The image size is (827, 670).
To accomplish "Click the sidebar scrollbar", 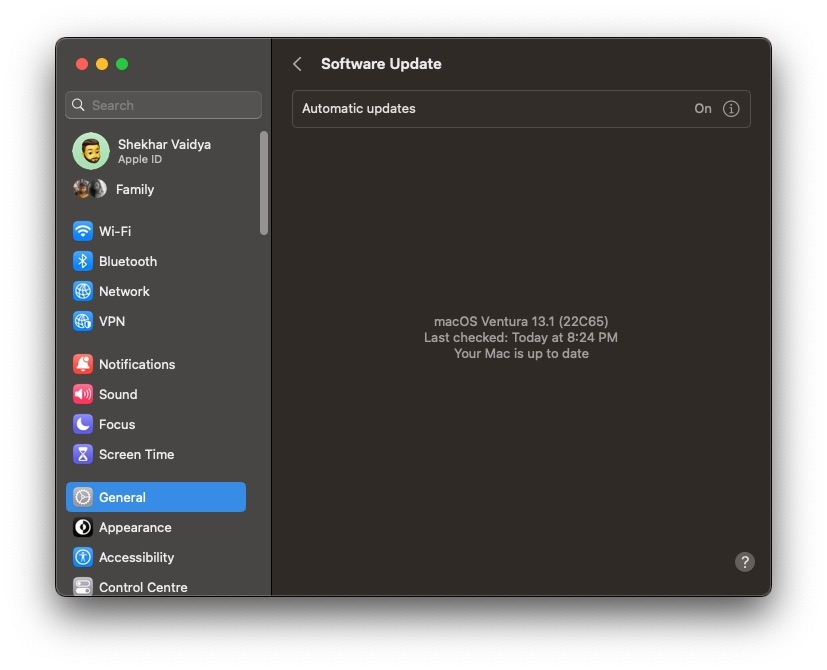I will pyautogui.click(x=264, y=183).
